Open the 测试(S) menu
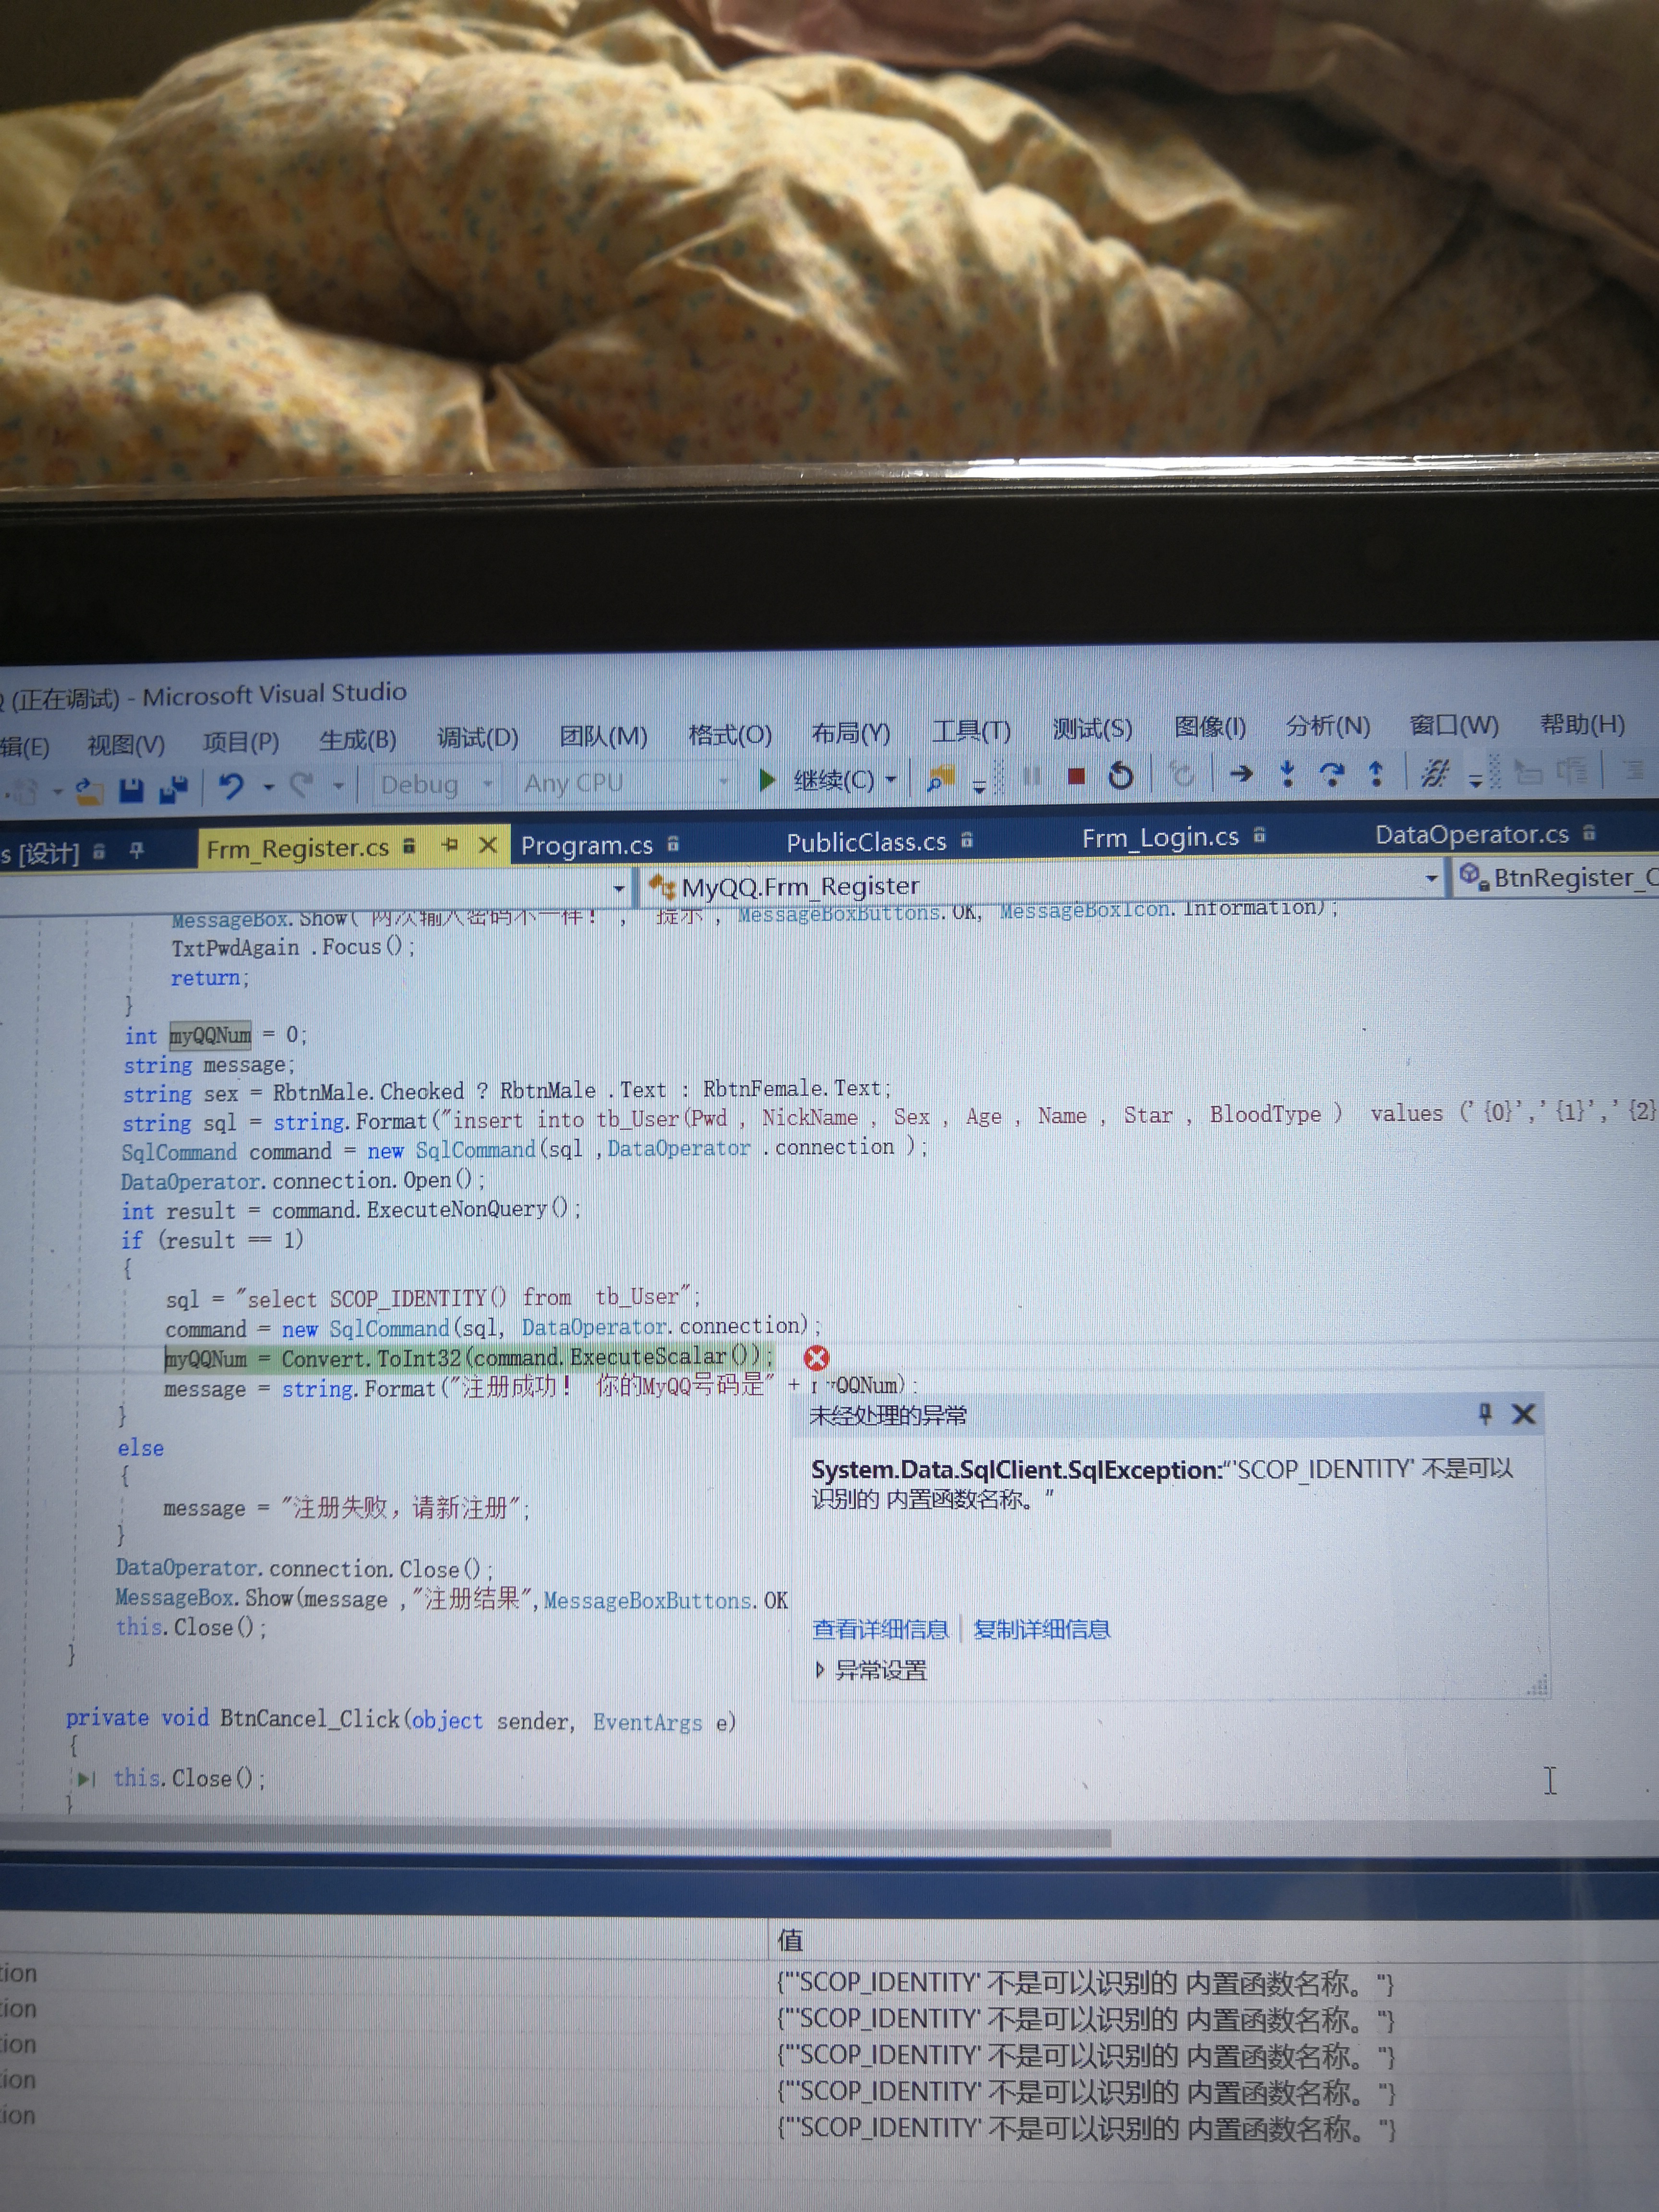This screenshot has width=1659, height=2212. (1092, 729)
